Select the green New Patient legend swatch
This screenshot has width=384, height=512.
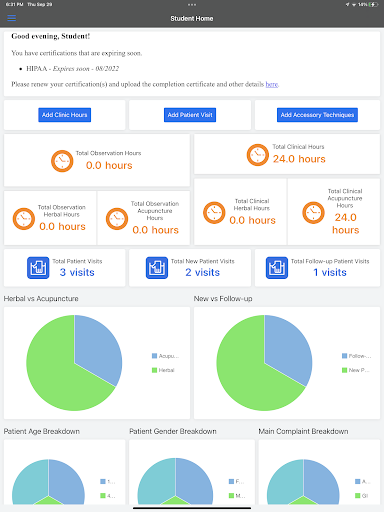click(x=345, y=370)
